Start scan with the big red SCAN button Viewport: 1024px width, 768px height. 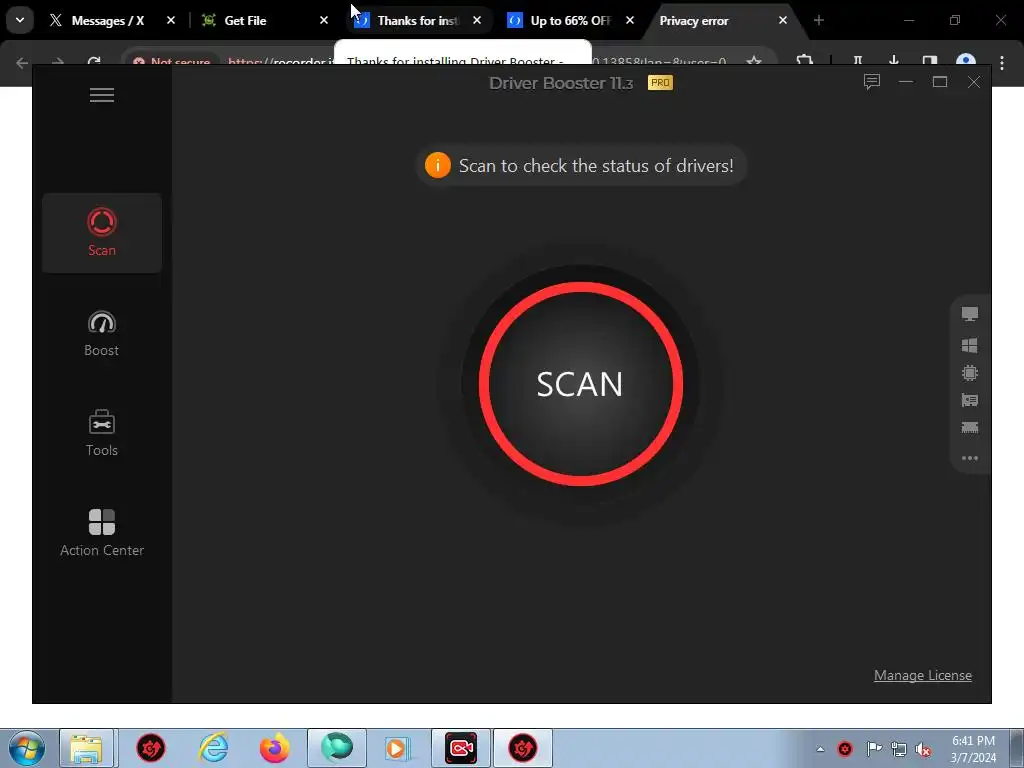581,384
